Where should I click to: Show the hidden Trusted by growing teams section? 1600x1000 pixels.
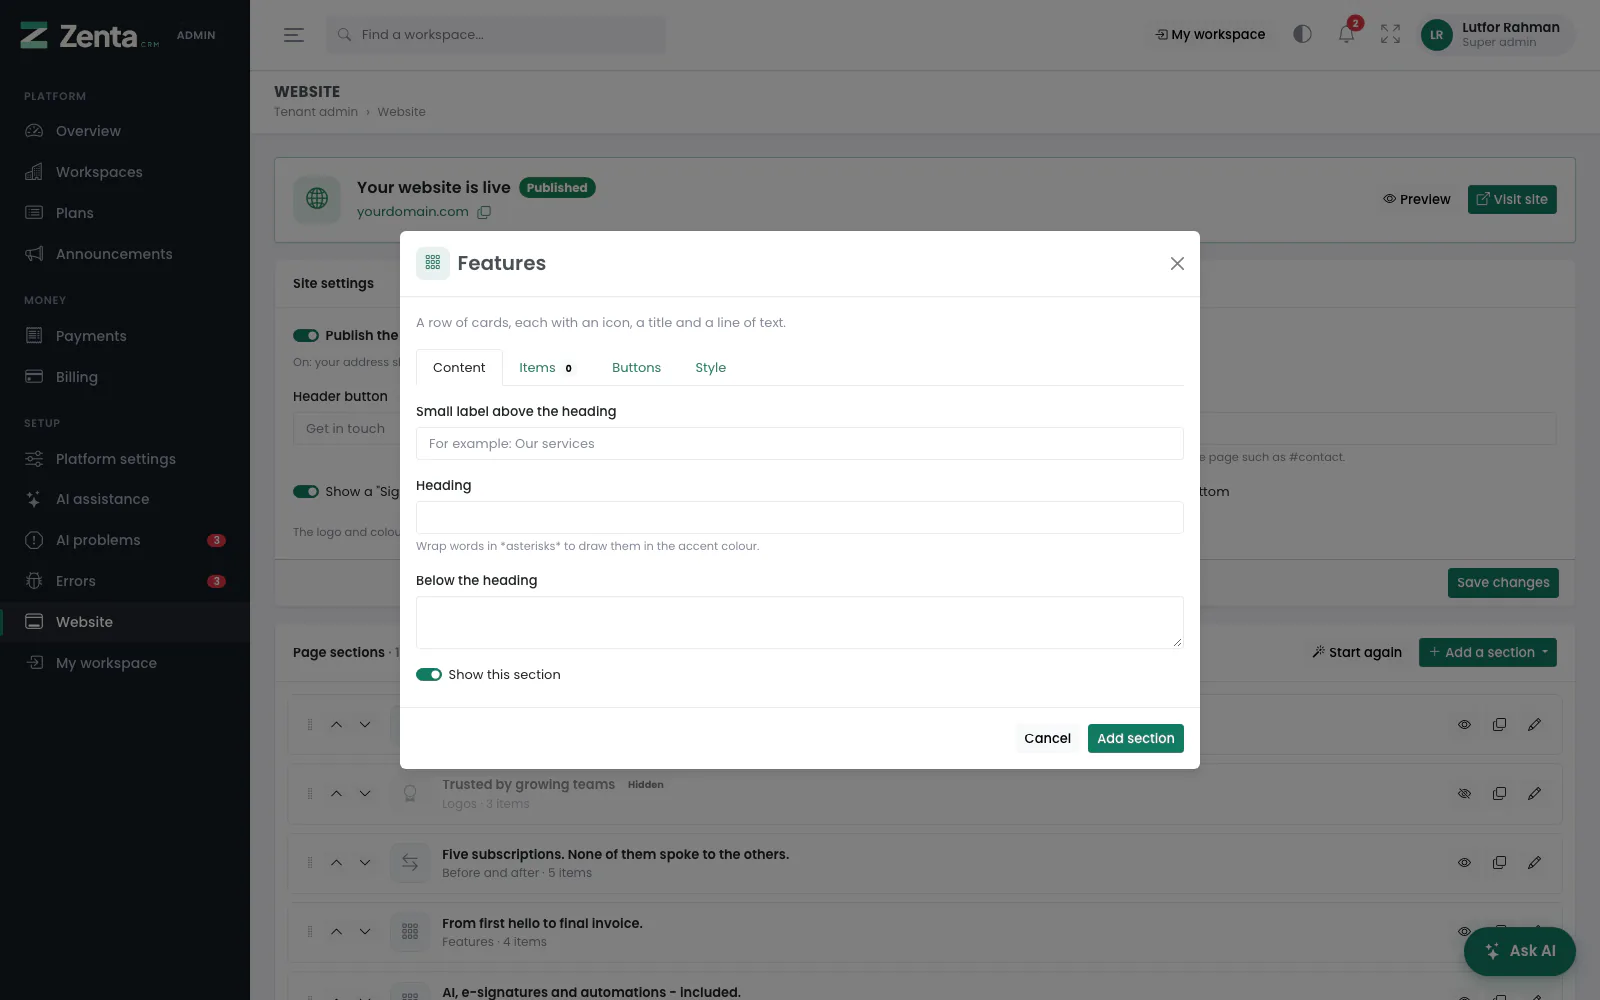click(1464, 794)
